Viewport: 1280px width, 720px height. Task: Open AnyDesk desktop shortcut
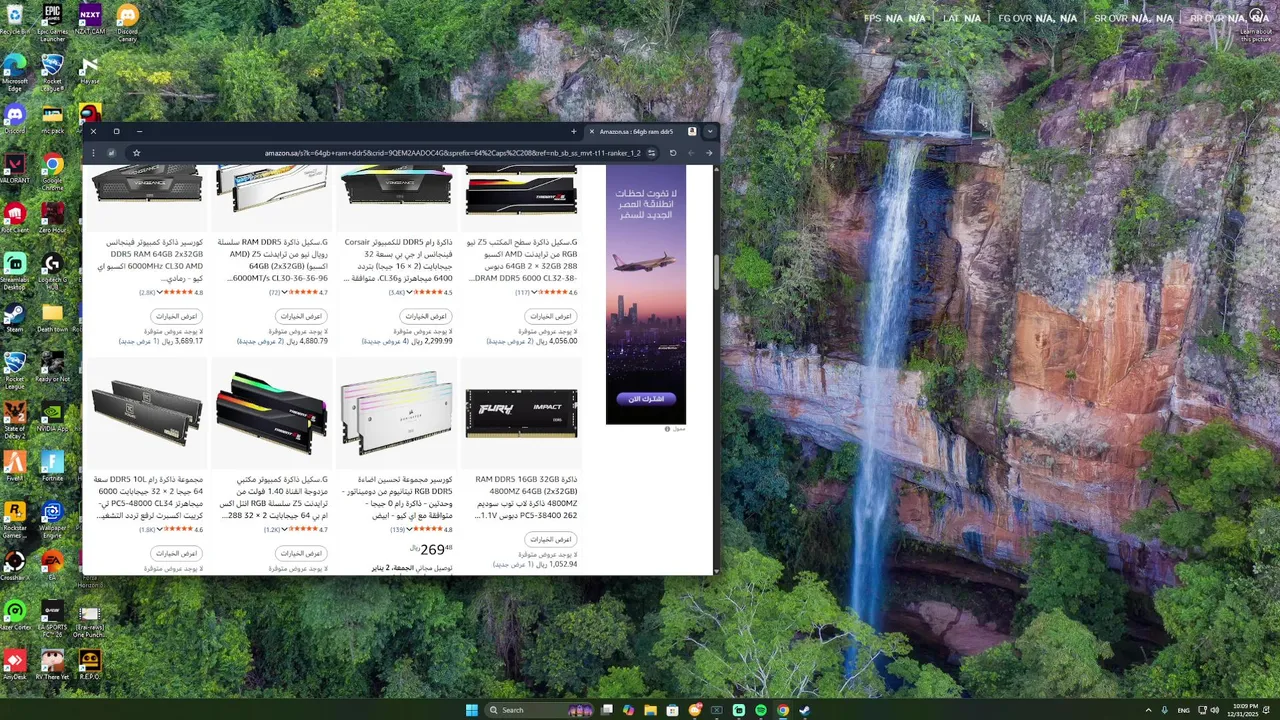click(x=14, y=665)
